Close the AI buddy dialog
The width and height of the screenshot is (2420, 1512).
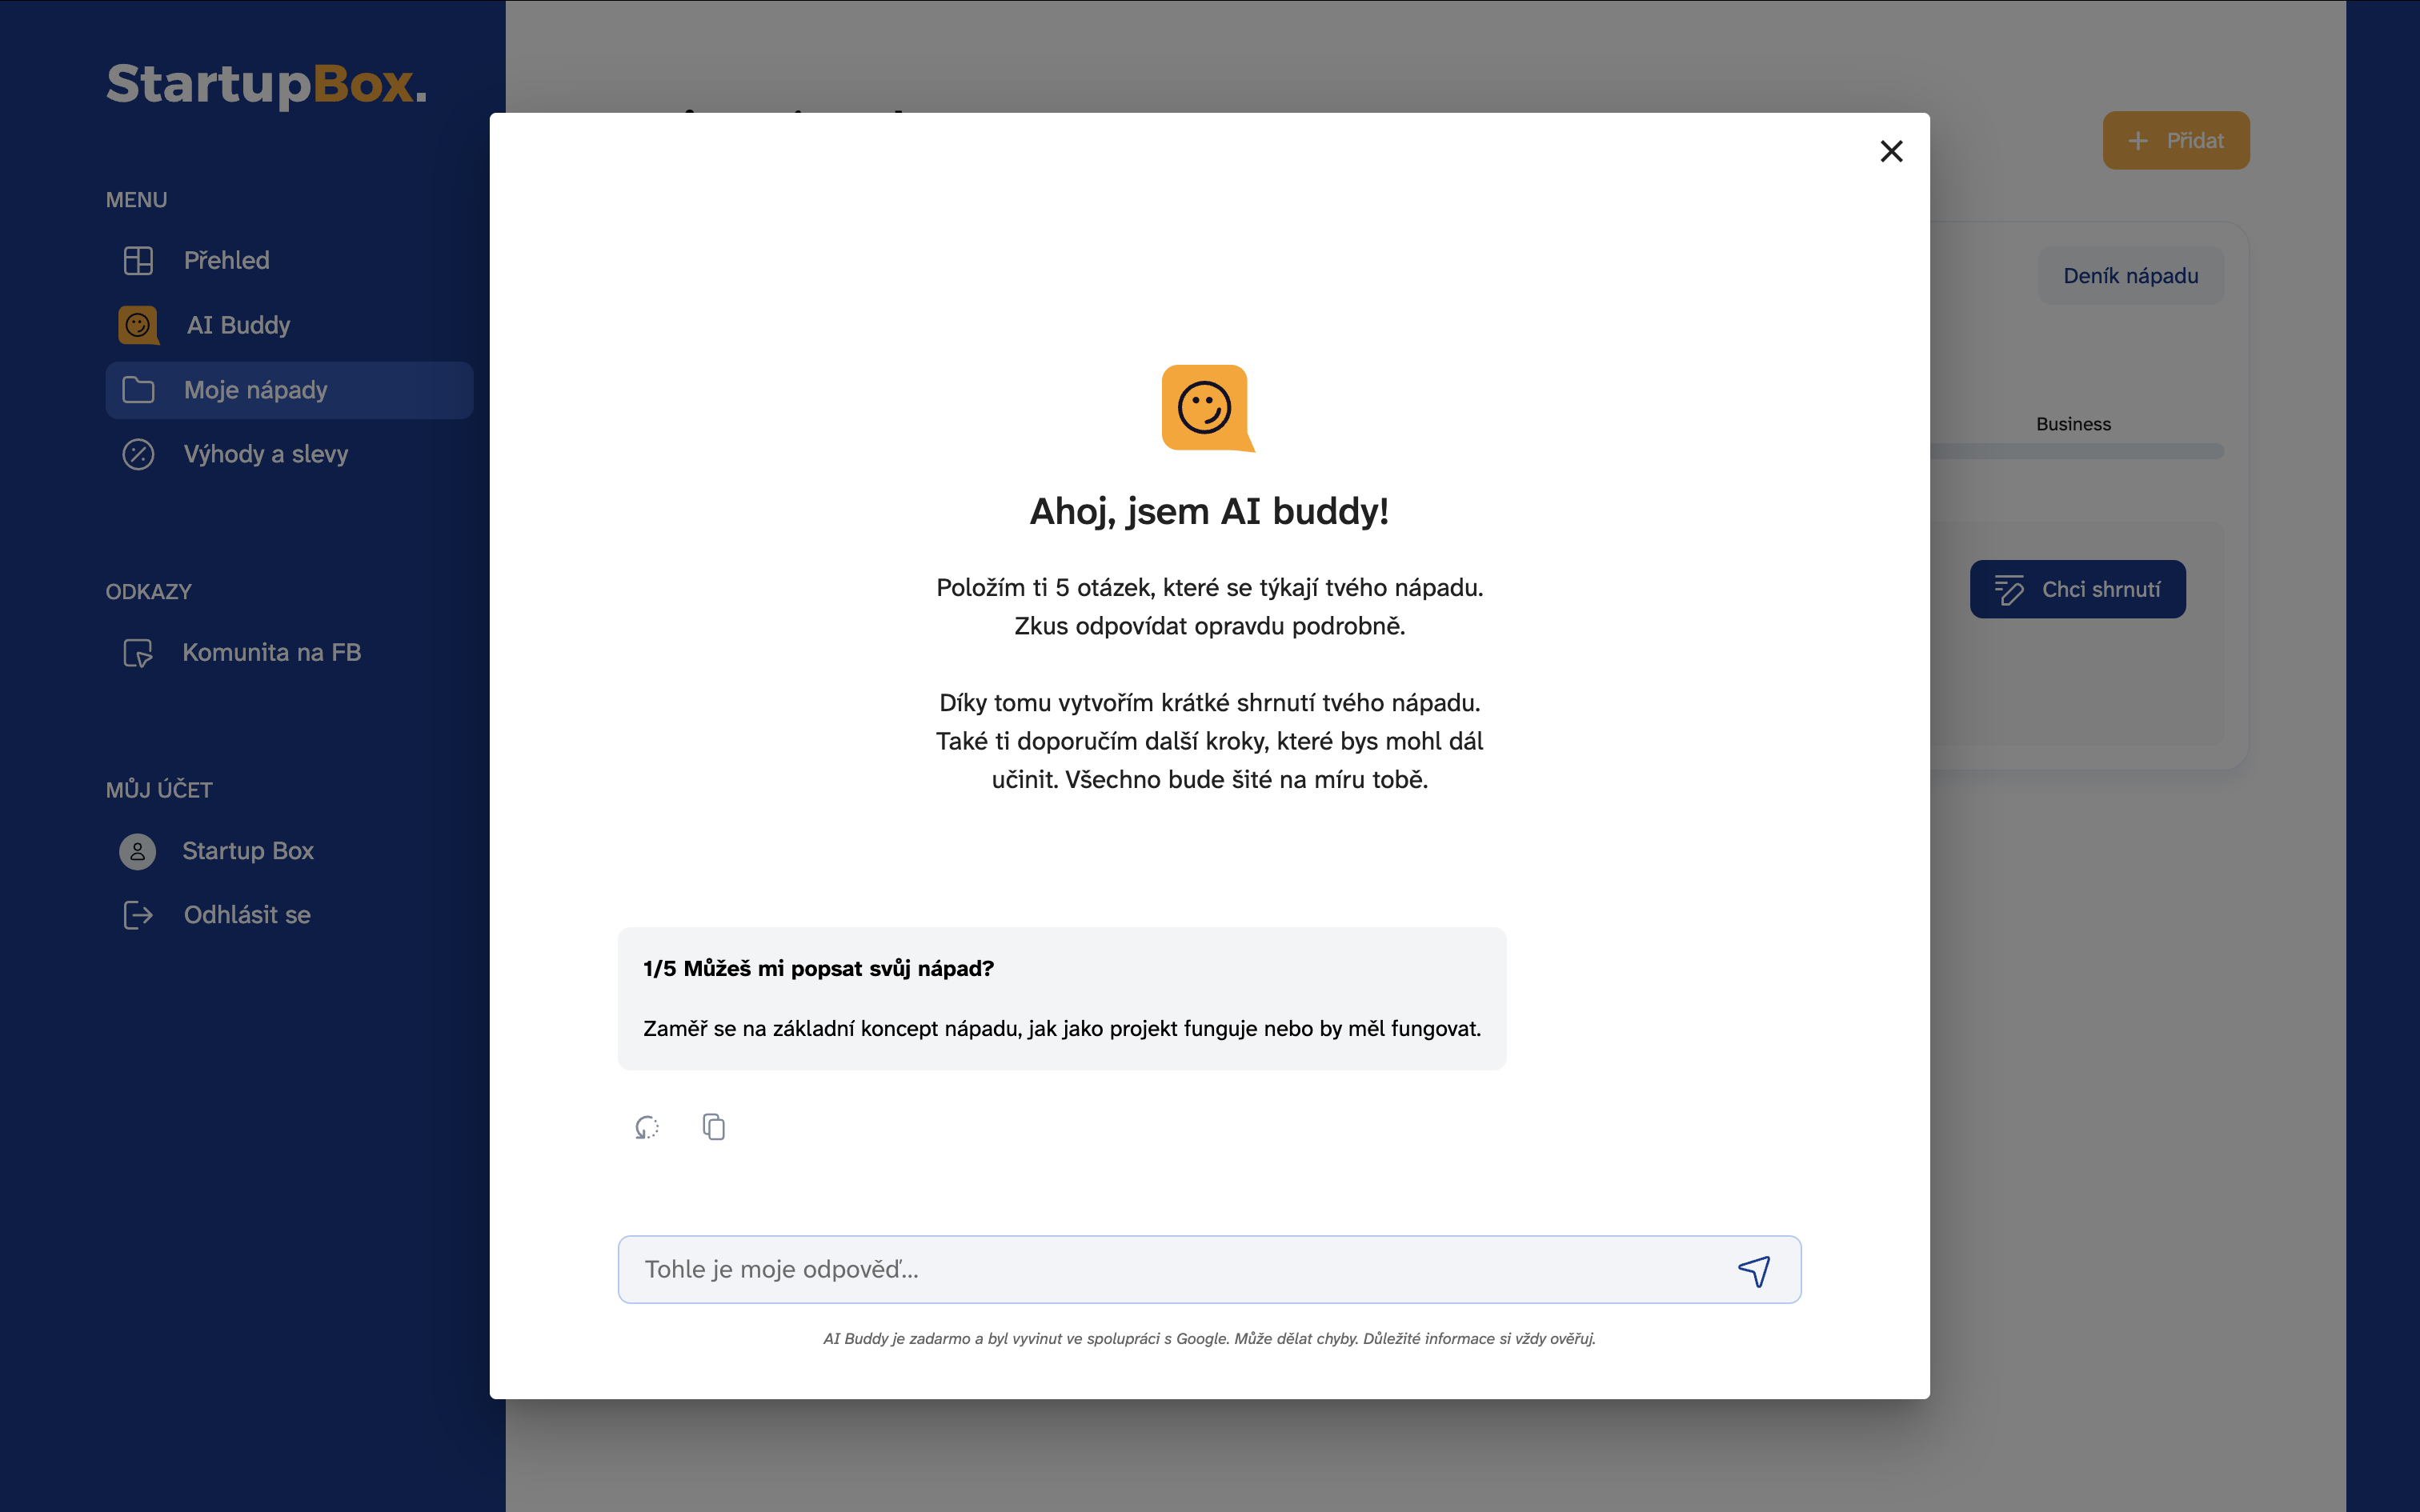click(x=1890, y=151)
